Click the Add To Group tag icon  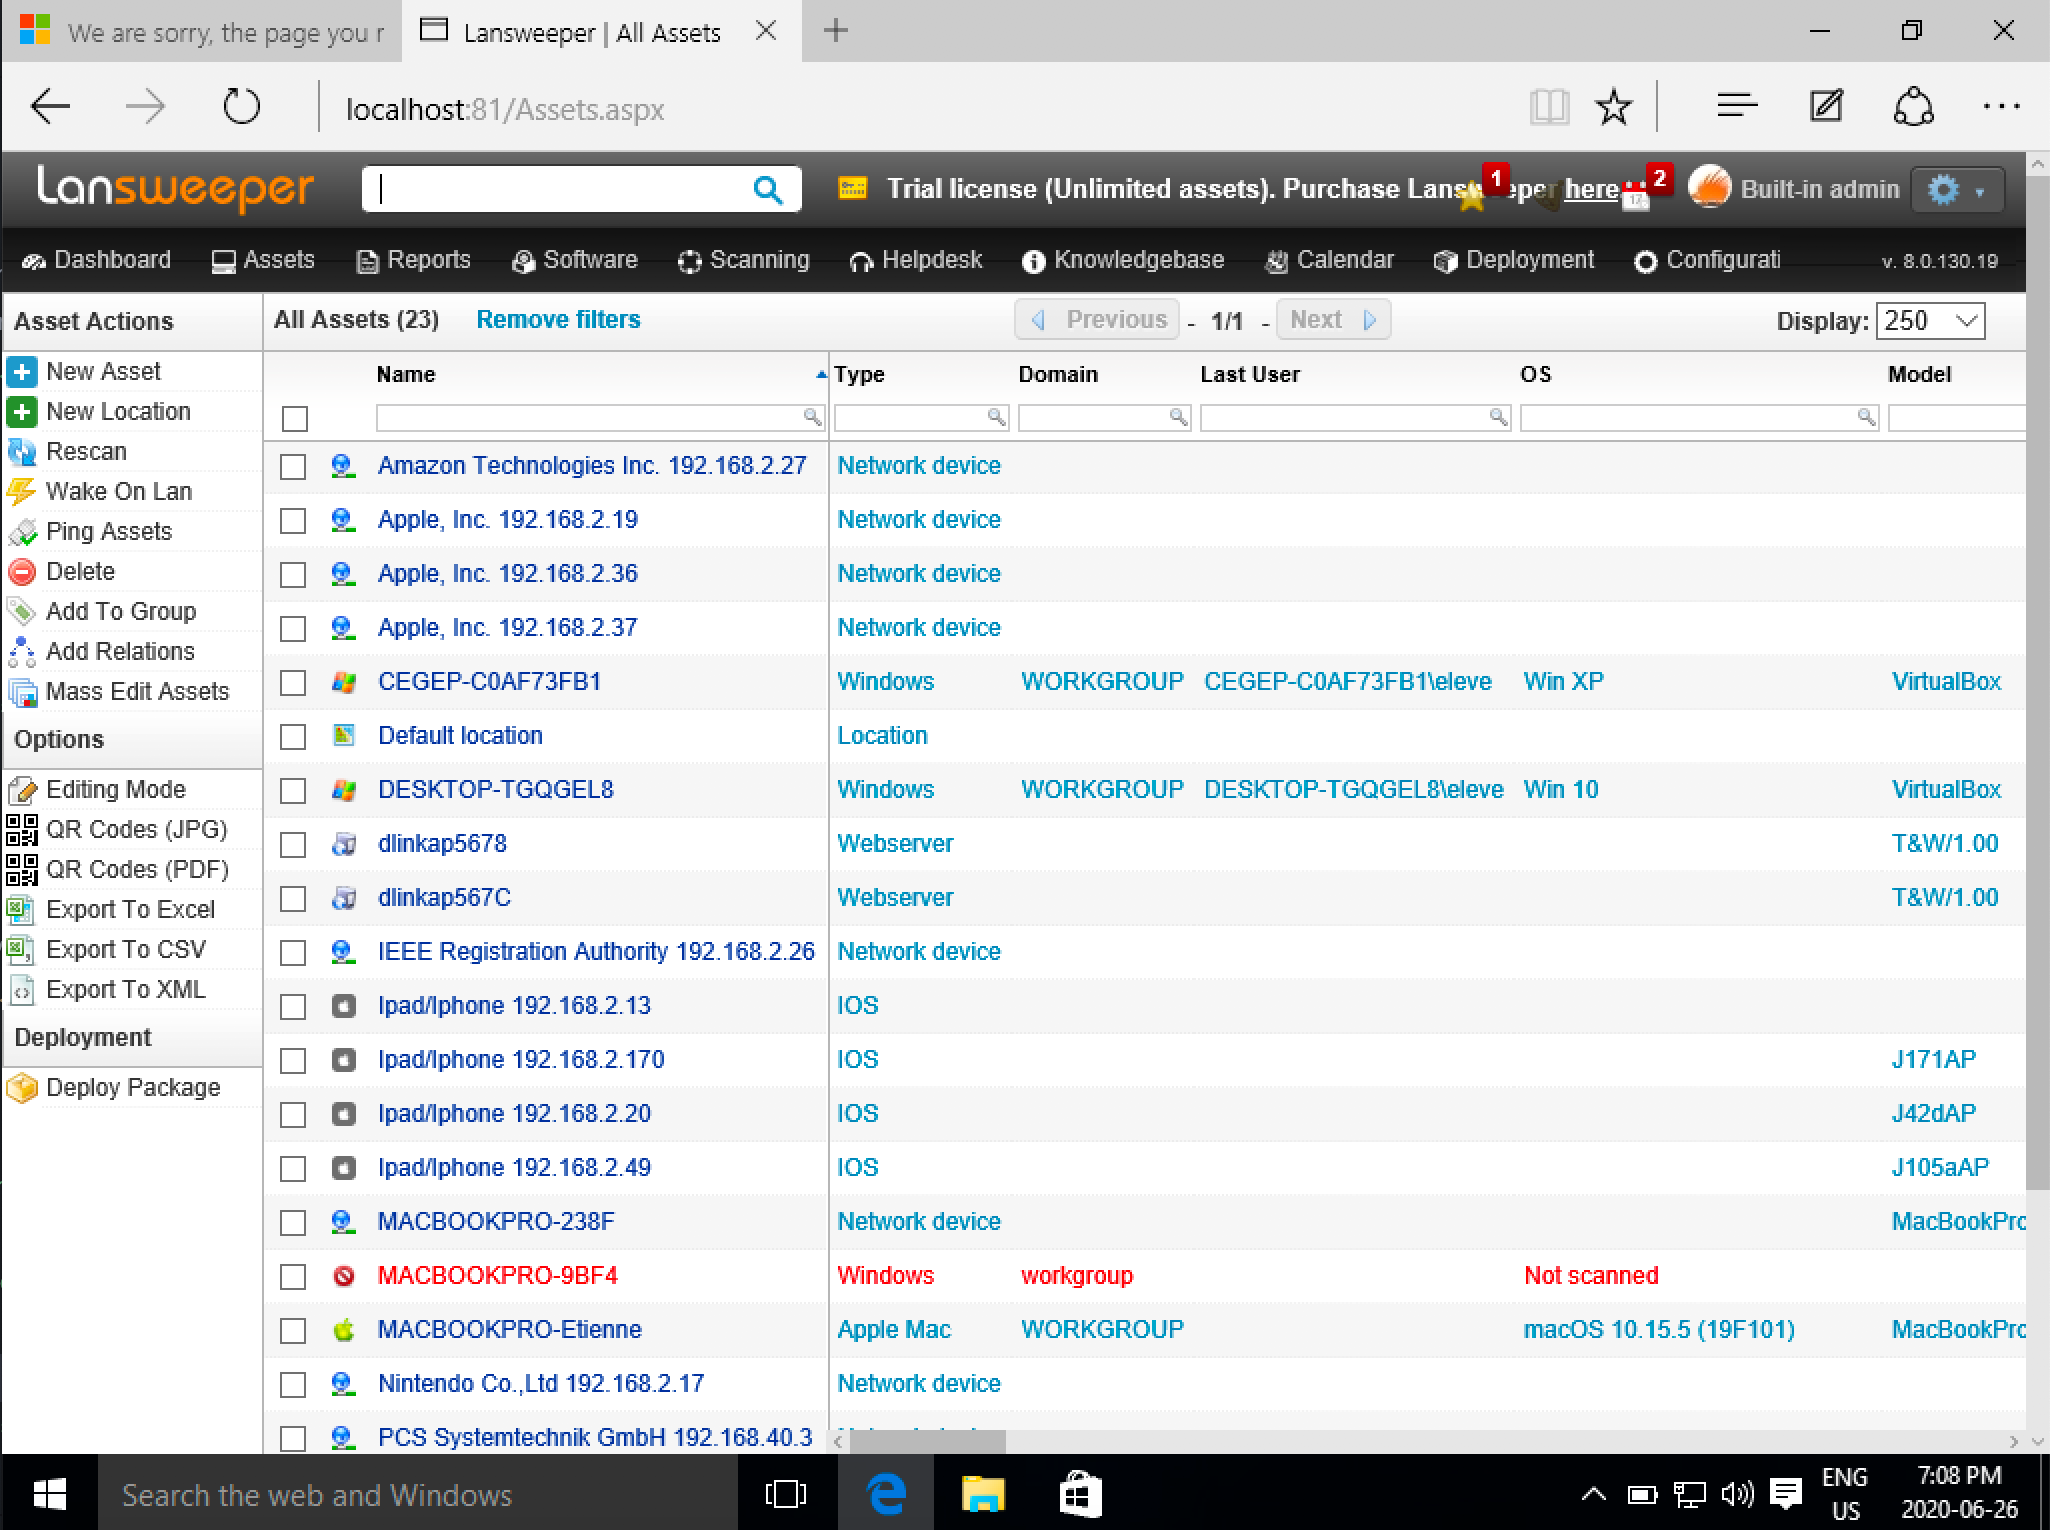22,612
